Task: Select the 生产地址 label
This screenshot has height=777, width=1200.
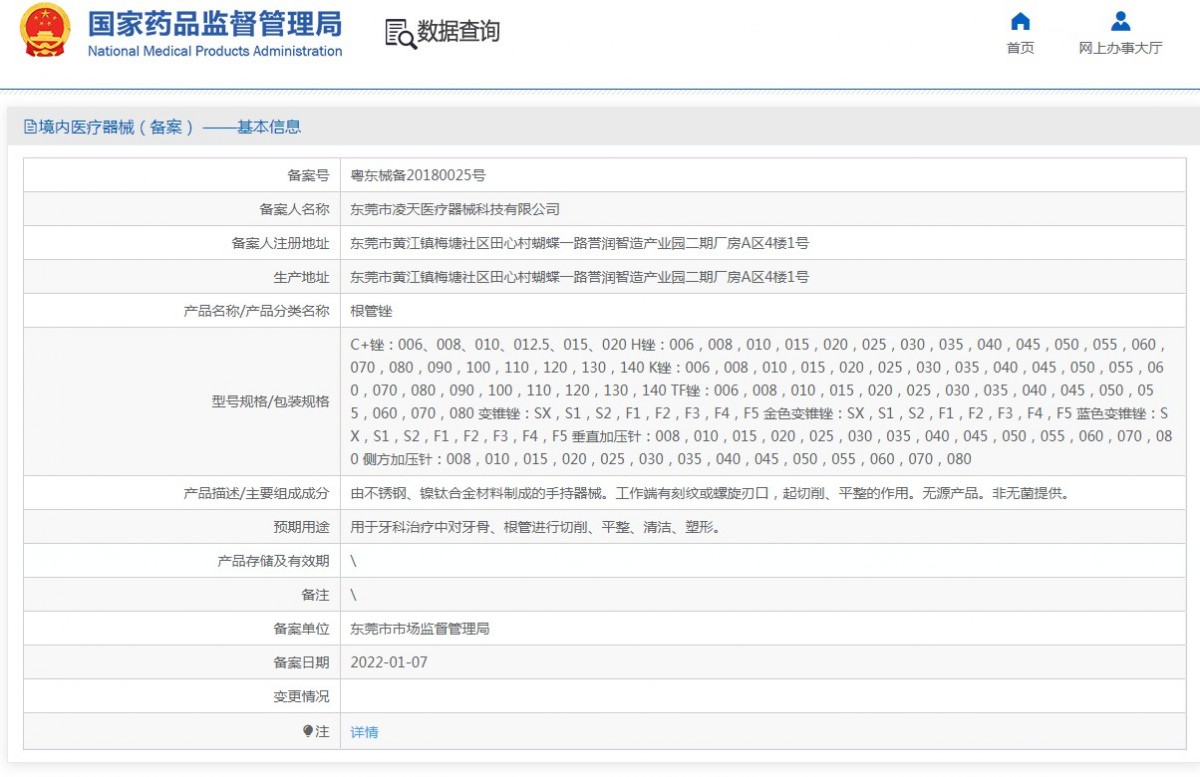Action: [301, 277]
